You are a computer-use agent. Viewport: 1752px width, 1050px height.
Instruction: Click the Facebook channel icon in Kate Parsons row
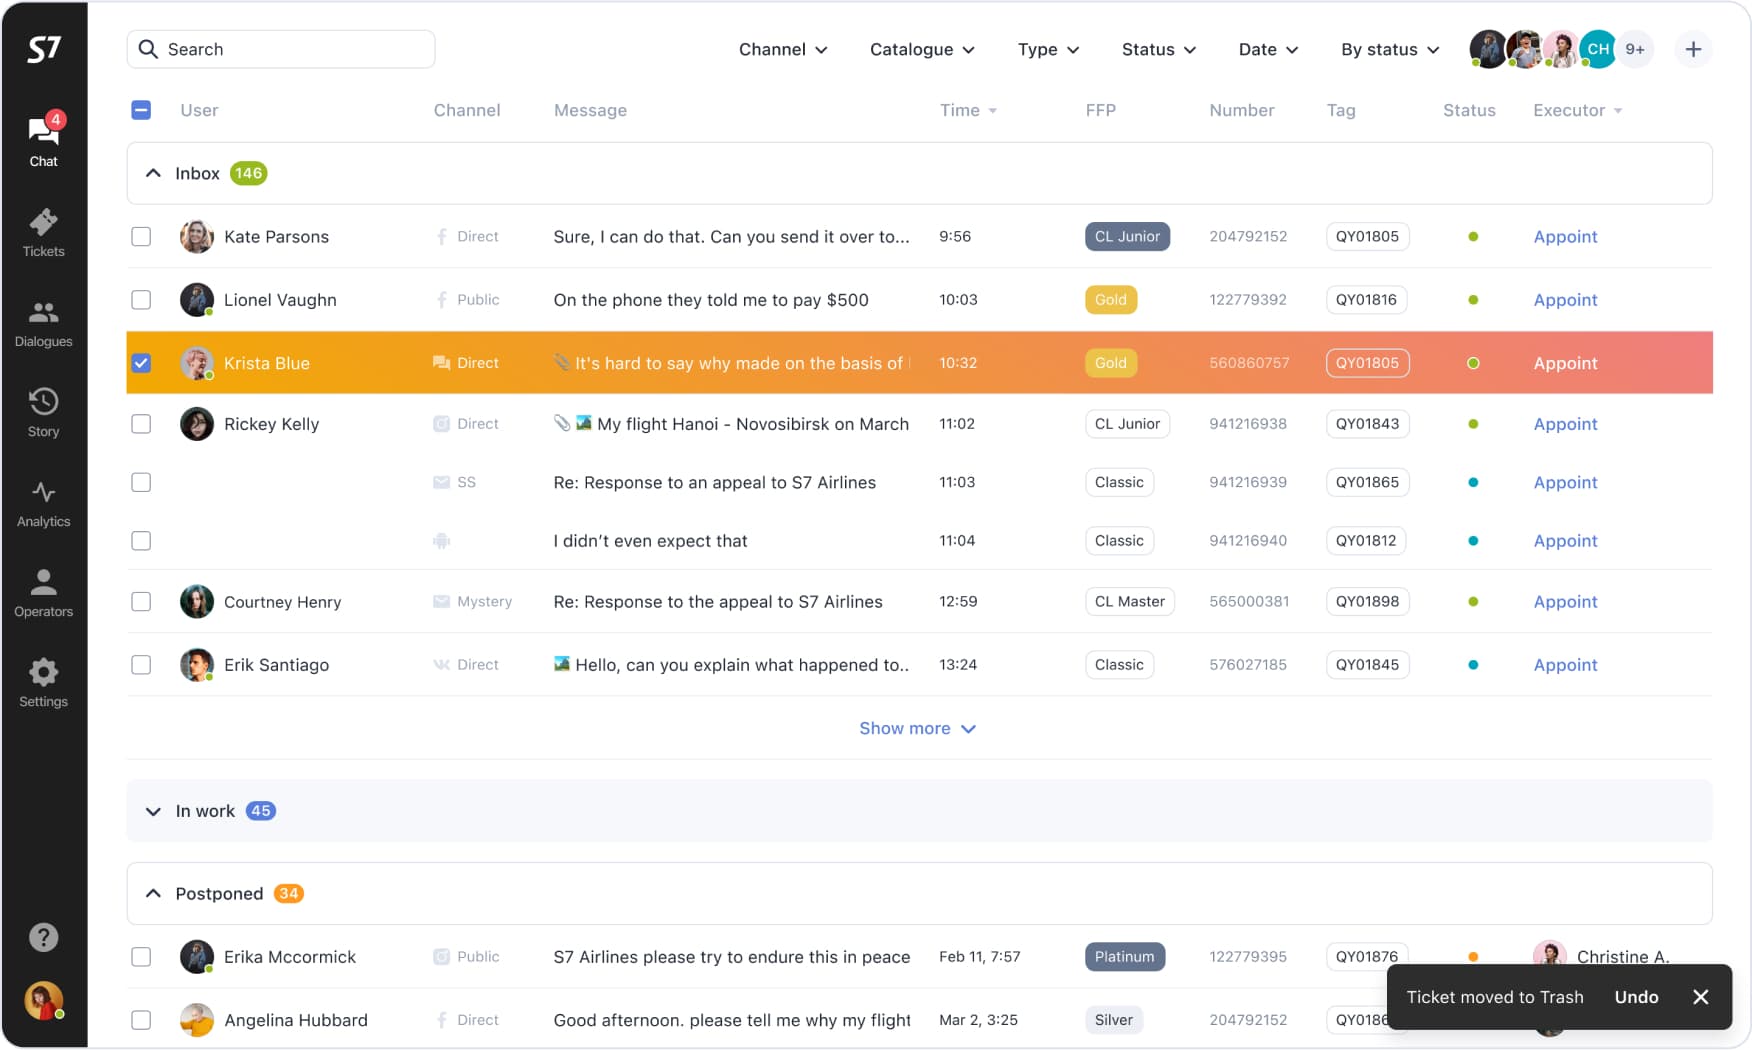(x=441, y=237)
